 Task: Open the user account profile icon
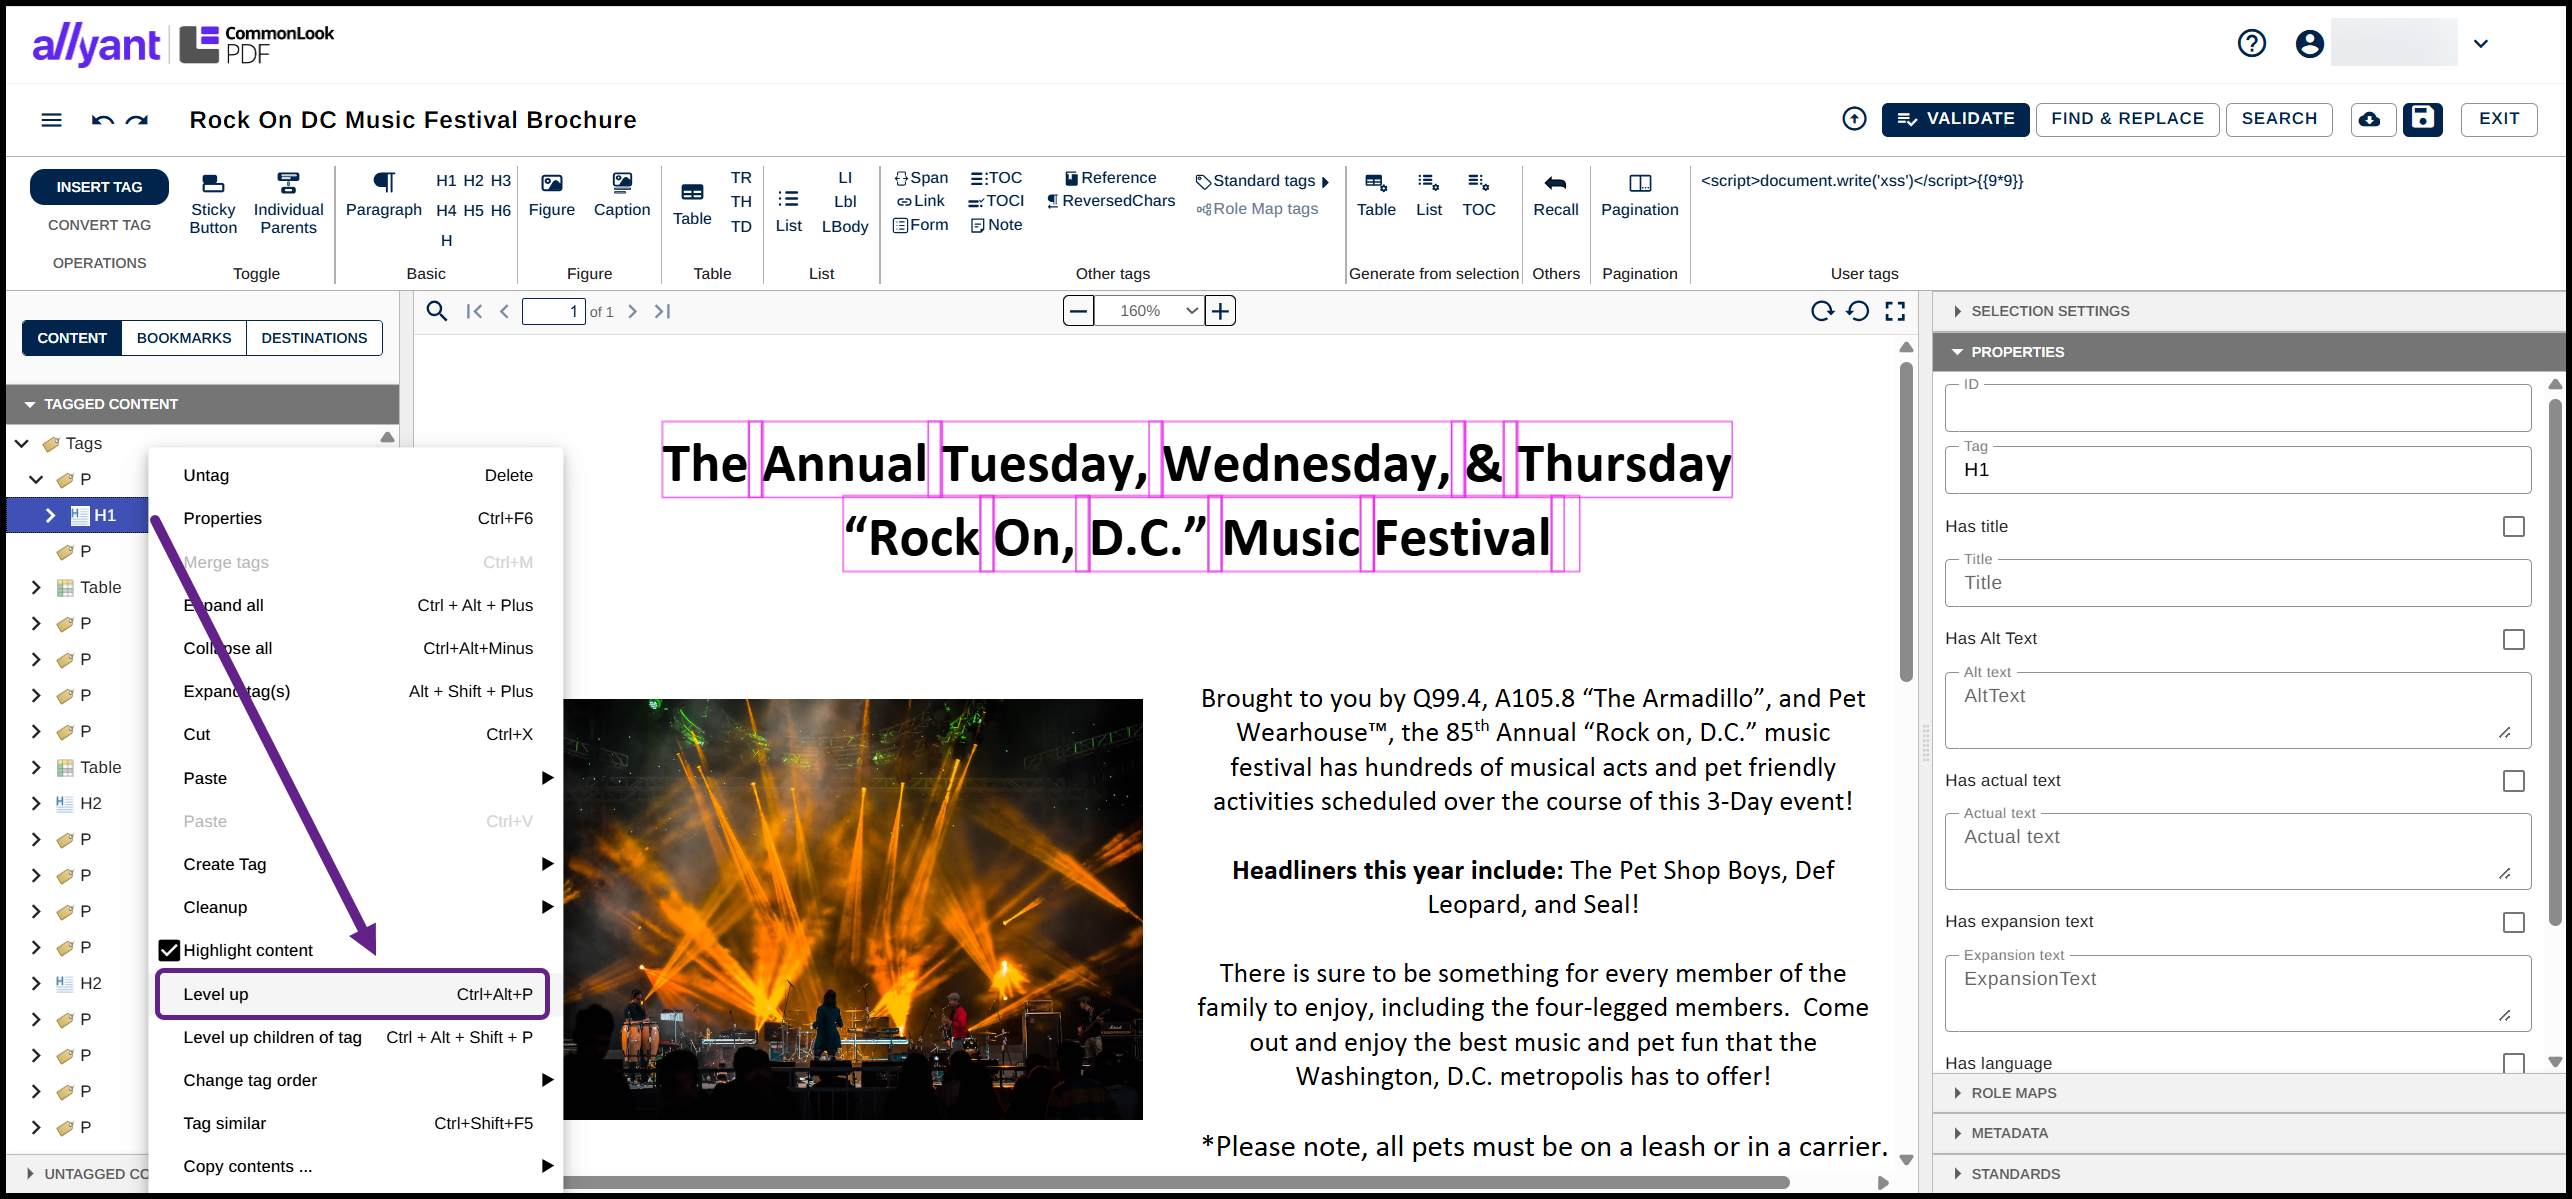pos(2310,43)
